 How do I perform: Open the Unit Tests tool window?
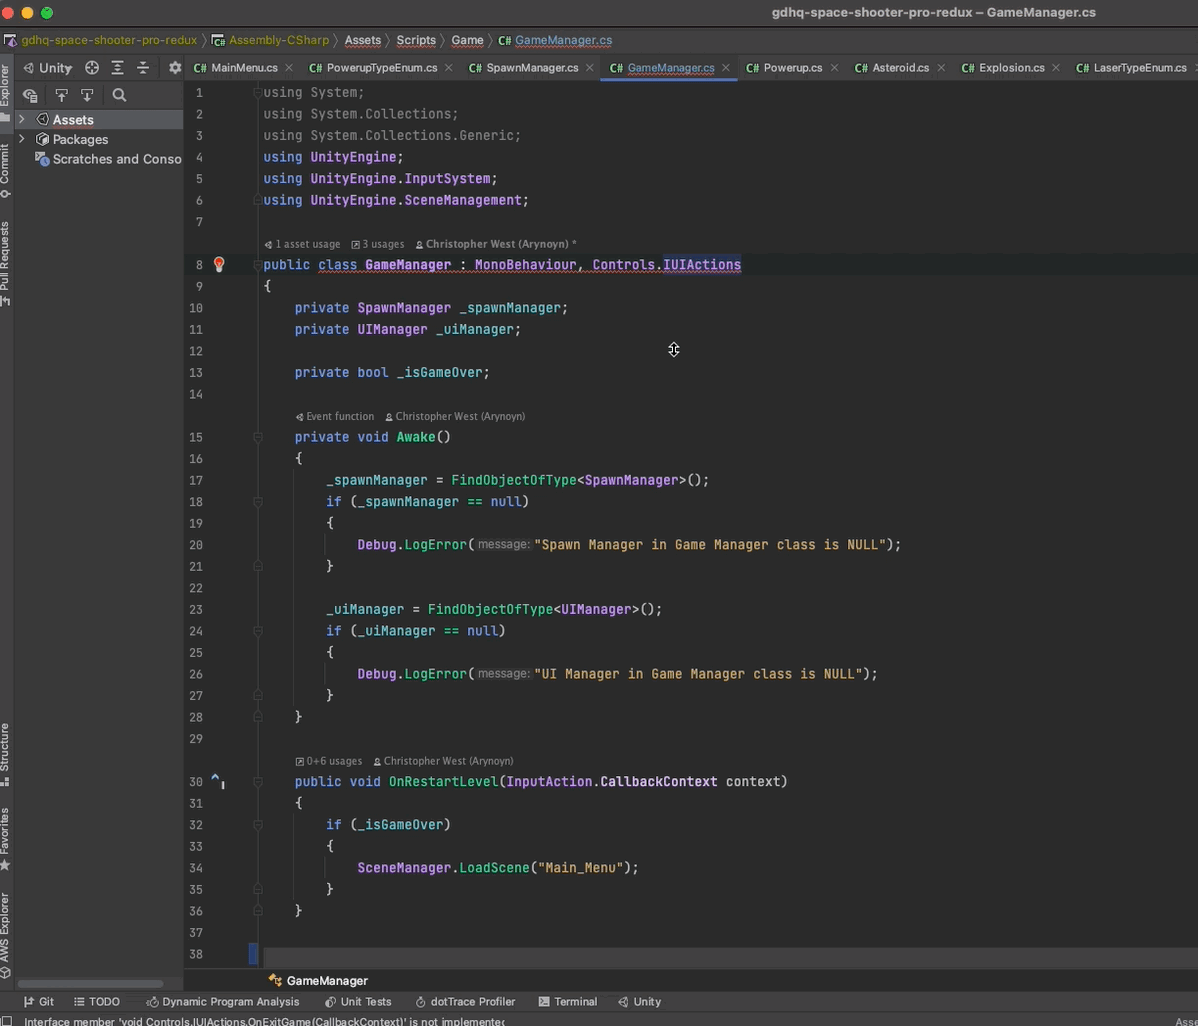coord(358,1002)
